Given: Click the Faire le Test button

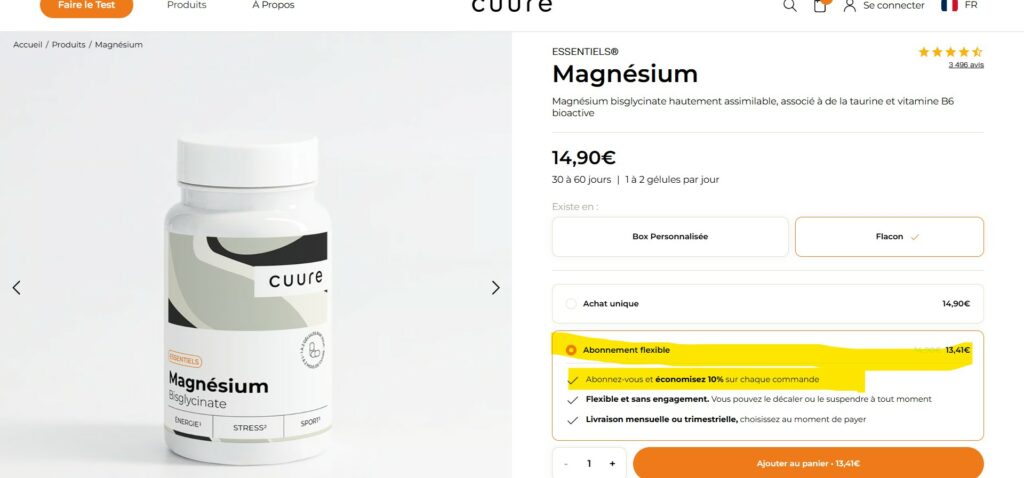Looking at the screenshot, I should click(86, 7).
